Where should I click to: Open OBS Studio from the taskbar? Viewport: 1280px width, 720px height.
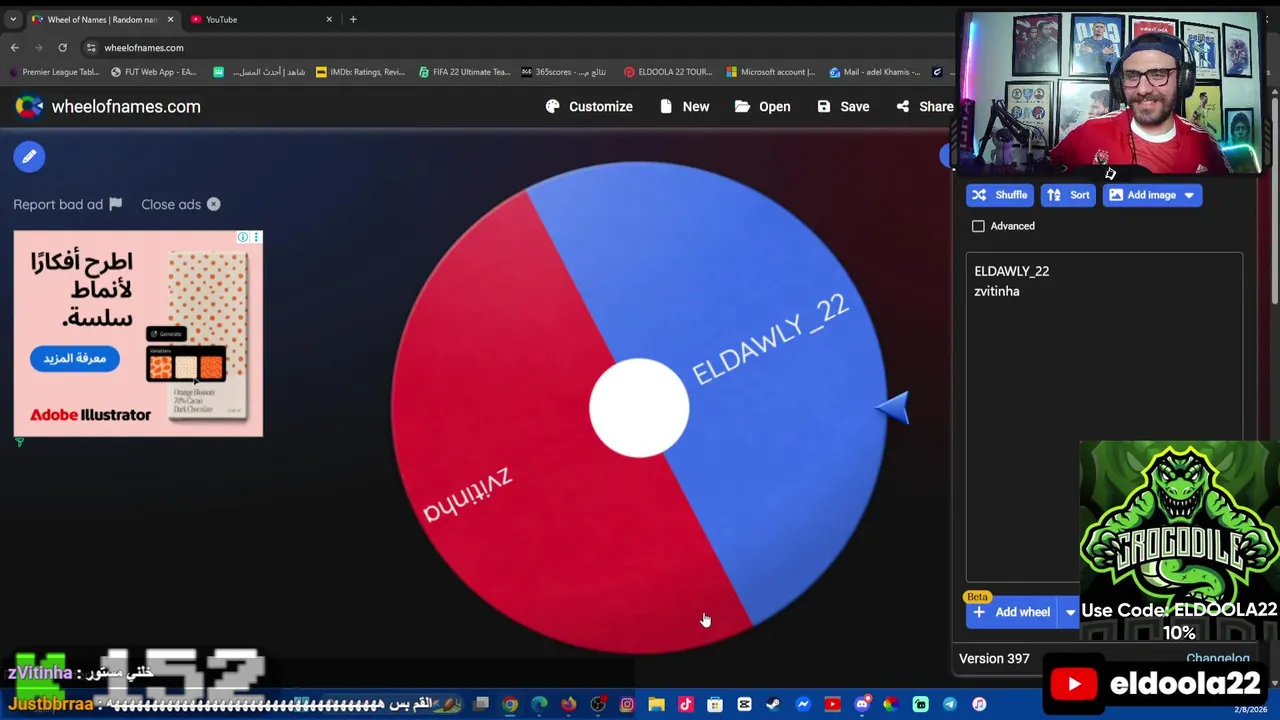(x=598, y=705)
